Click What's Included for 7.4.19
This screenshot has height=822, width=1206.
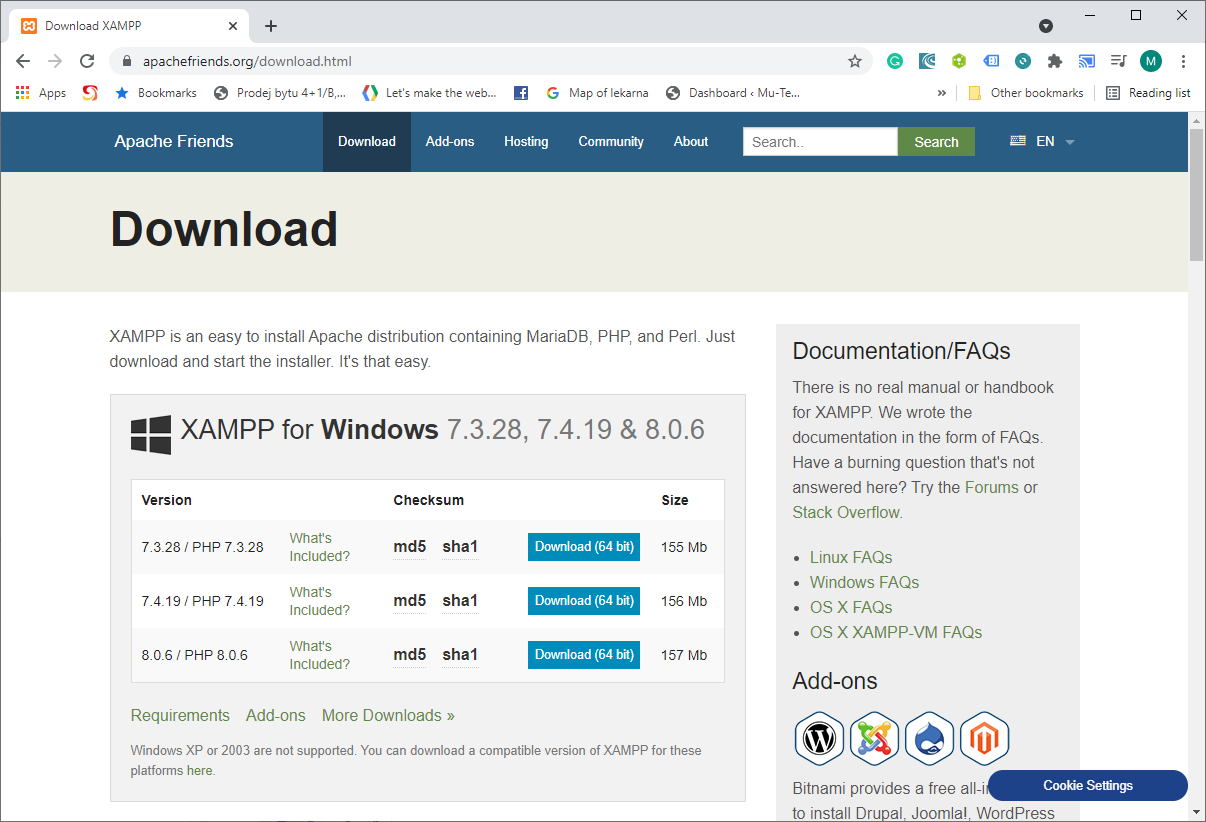[320, 601]
